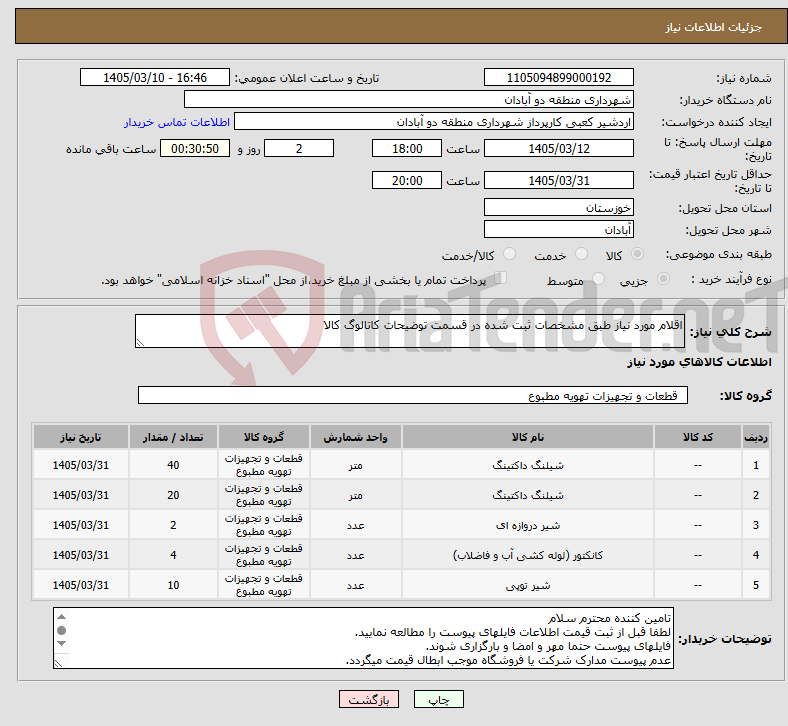Click the remaining days field showing 2
This screenshot has height=726, width=788.
click(299, 149)
